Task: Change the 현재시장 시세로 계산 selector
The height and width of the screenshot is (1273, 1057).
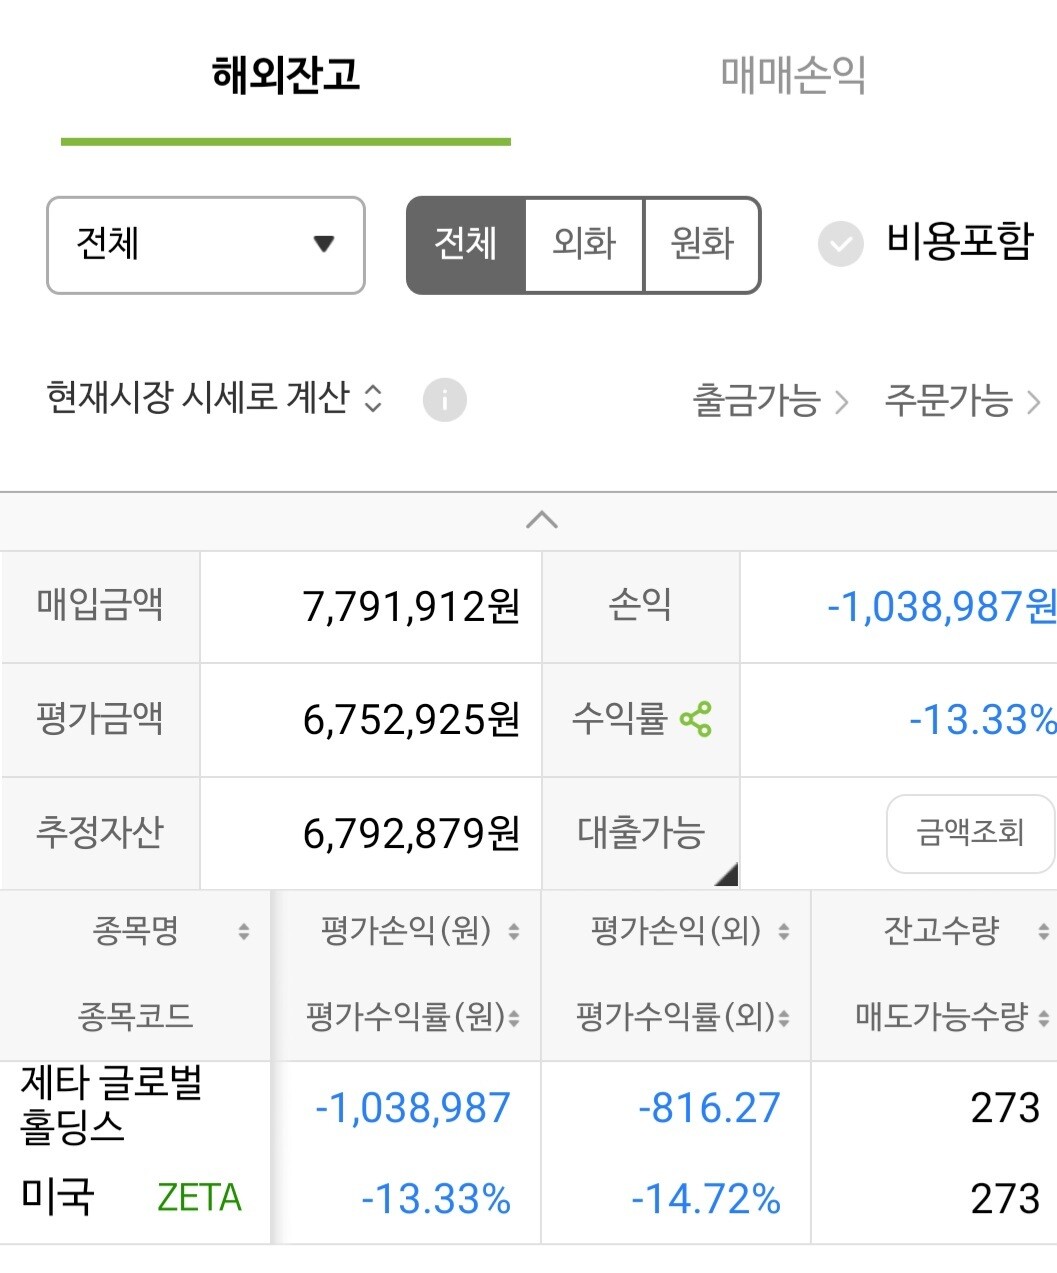Action: [x=214, y=398]
